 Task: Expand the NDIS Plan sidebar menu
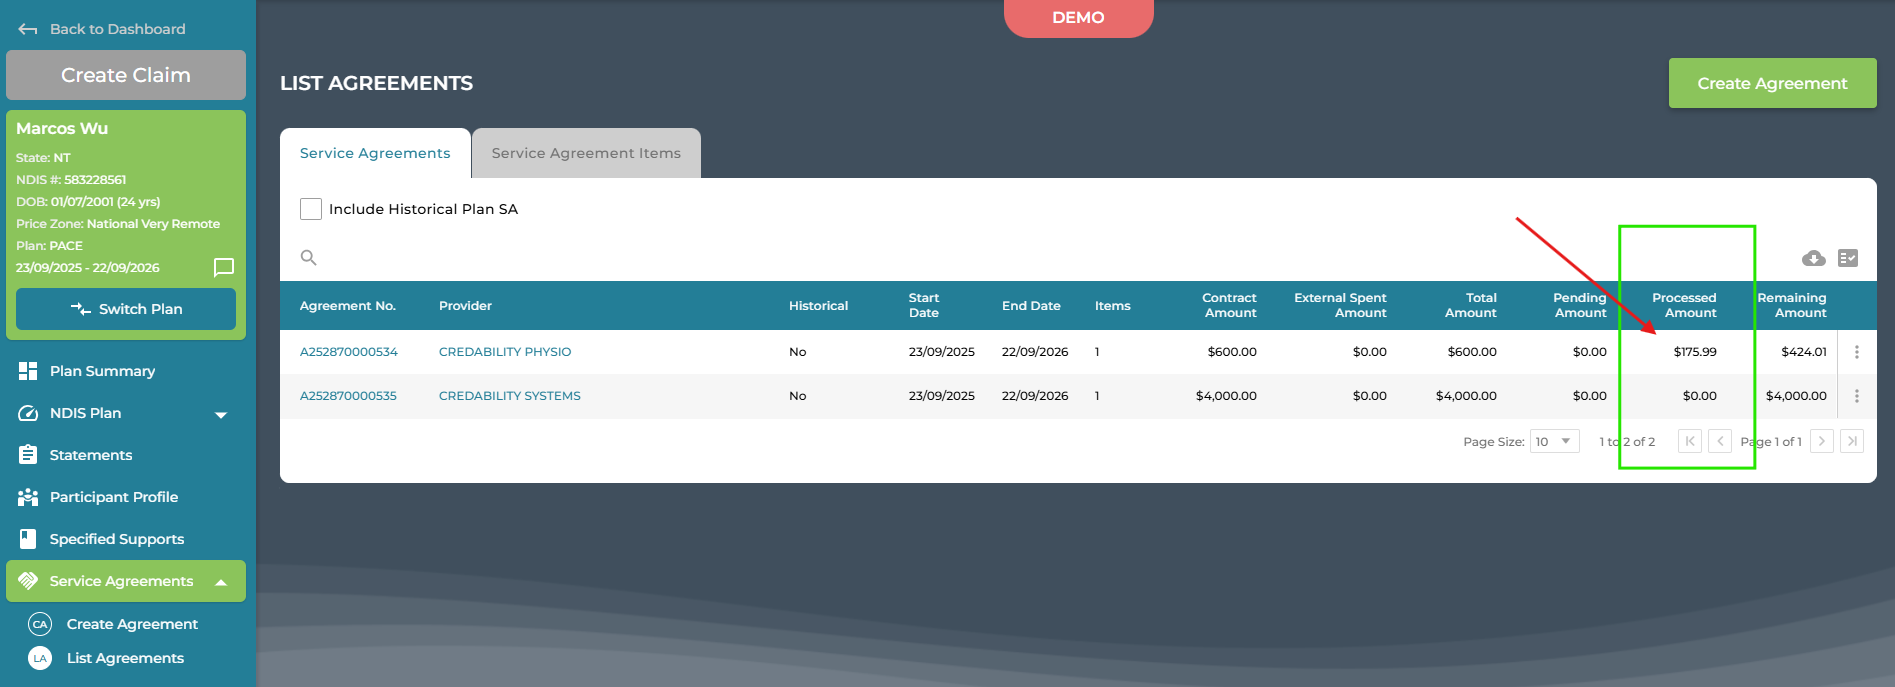click(221, 414)
